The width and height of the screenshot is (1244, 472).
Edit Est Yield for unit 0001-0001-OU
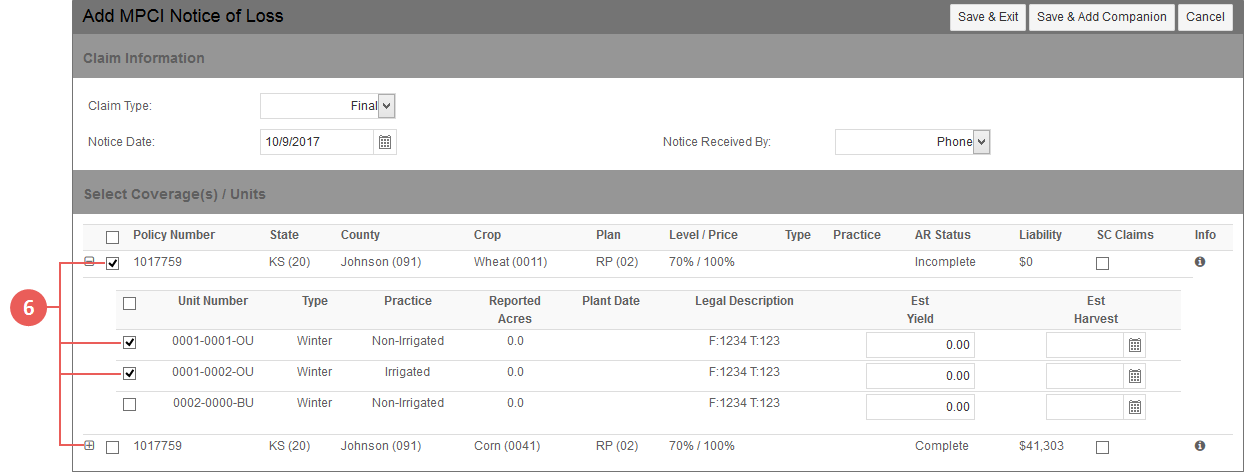tap(920, 345)
